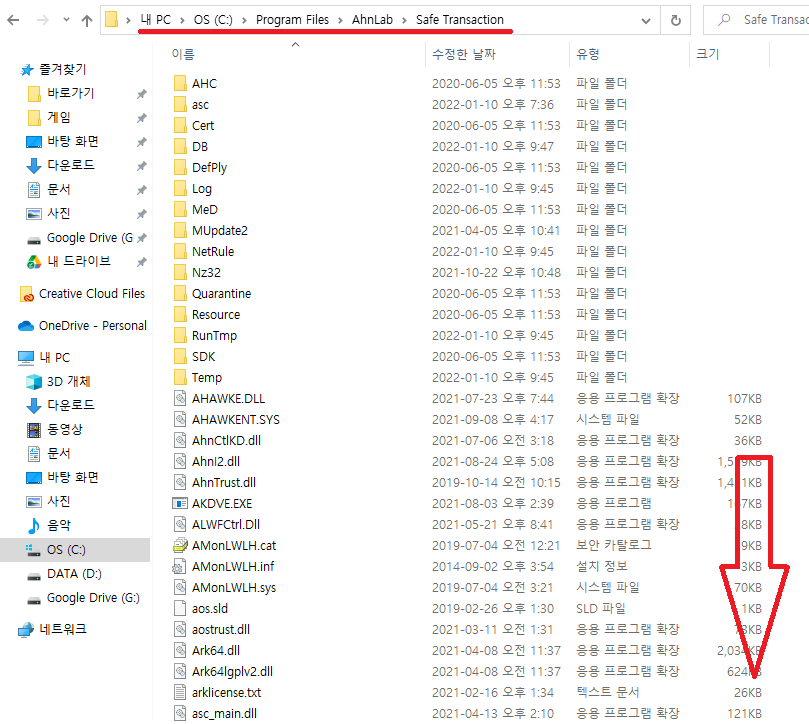Viewport: 809px width, 724px height.
Task: Select 내 PC computer icon in sidebar
Action: [x=26, y=358]
